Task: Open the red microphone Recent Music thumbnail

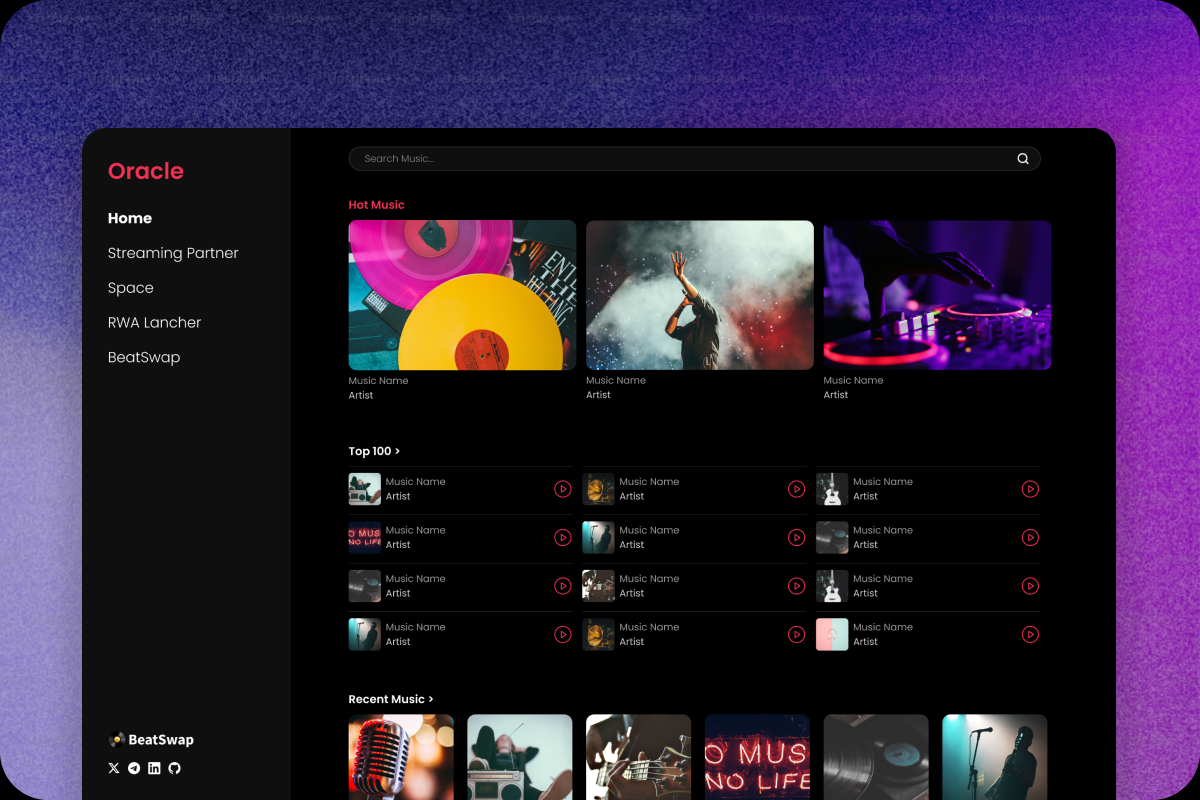Action: point(401,756)
